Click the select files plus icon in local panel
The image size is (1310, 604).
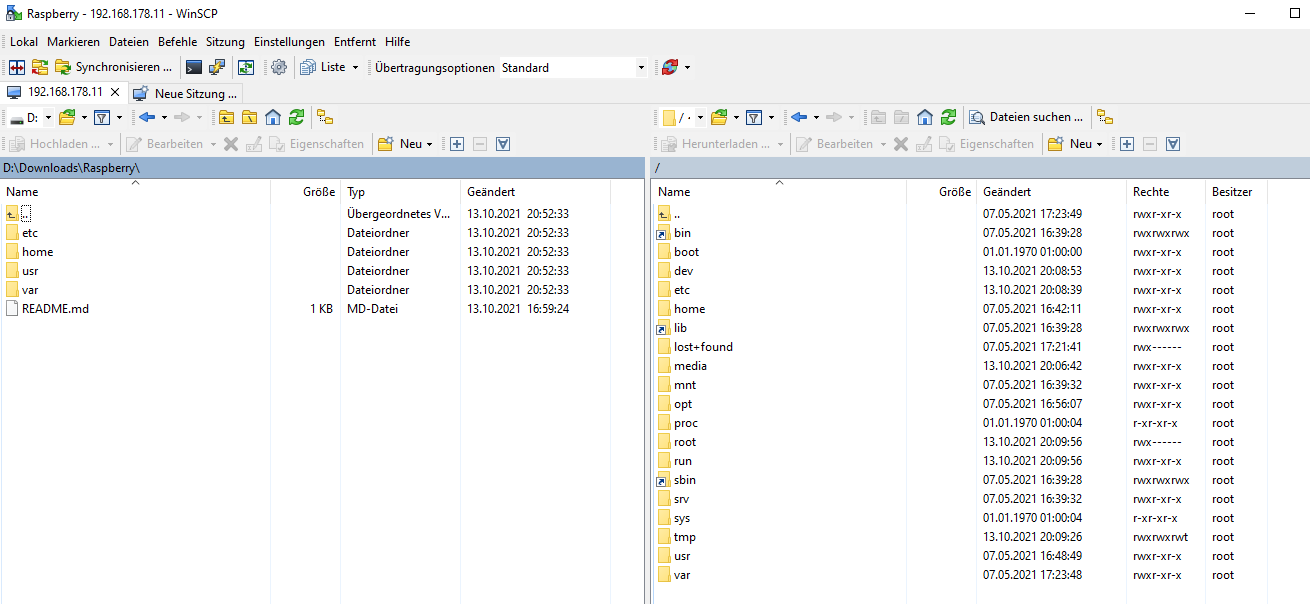point(457,144)
